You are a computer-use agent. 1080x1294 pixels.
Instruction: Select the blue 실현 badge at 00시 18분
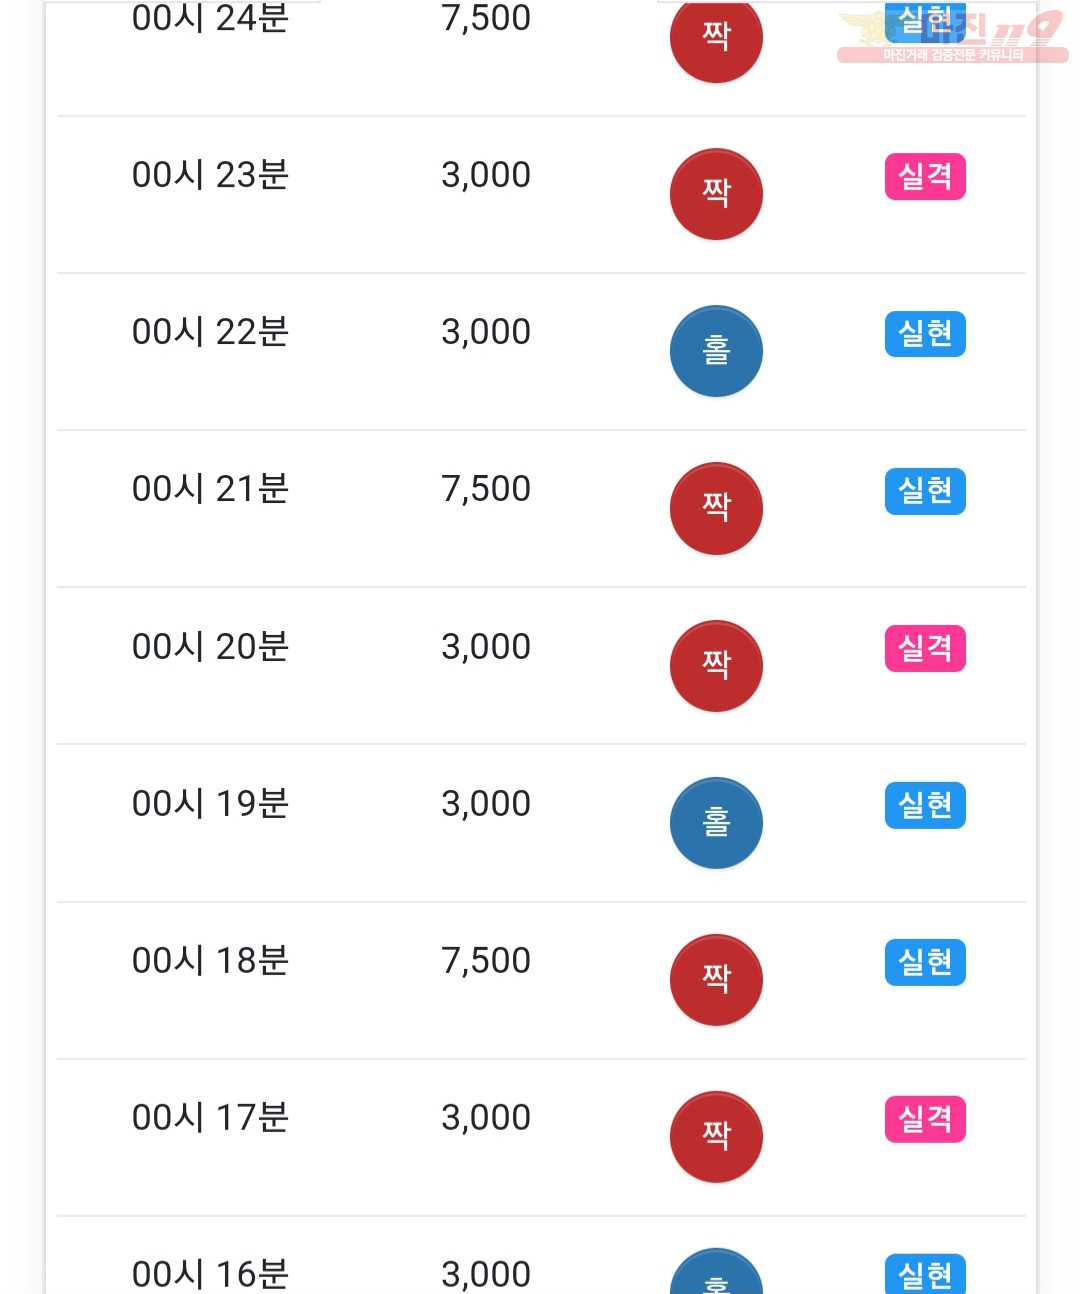925,962
